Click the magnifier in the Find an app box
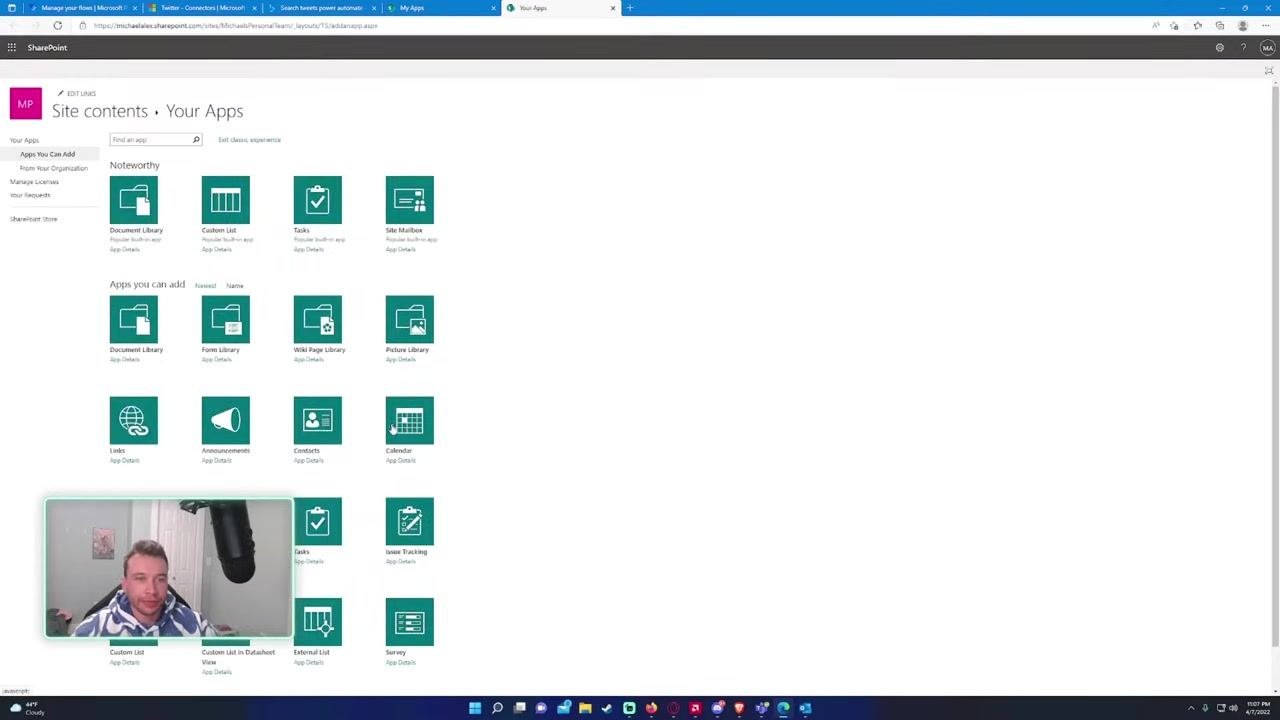This screenshot has height=720, width=1280. pos(196,140)
